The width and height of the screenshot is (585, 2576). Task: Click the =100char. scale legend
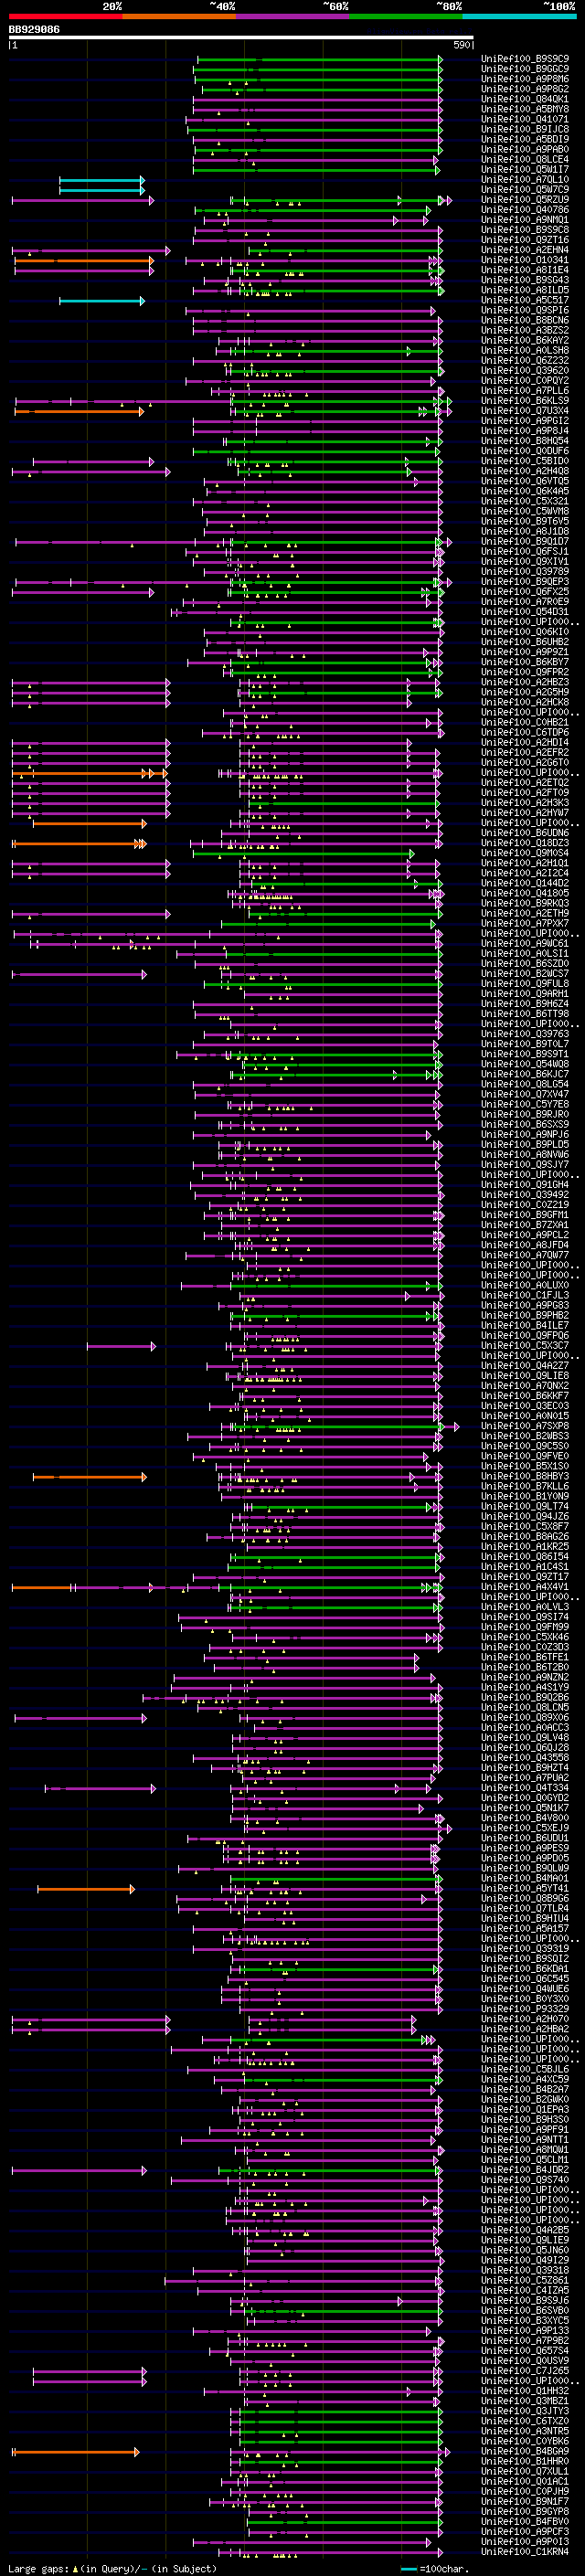[433, 2568]
